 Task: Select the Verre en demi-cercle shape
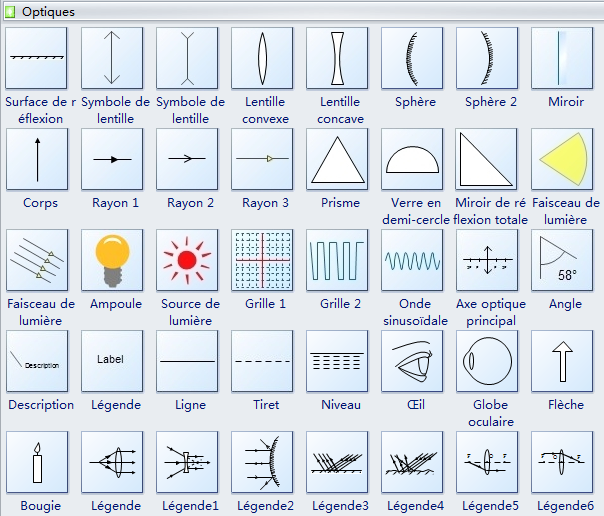[x=412, y=159]
